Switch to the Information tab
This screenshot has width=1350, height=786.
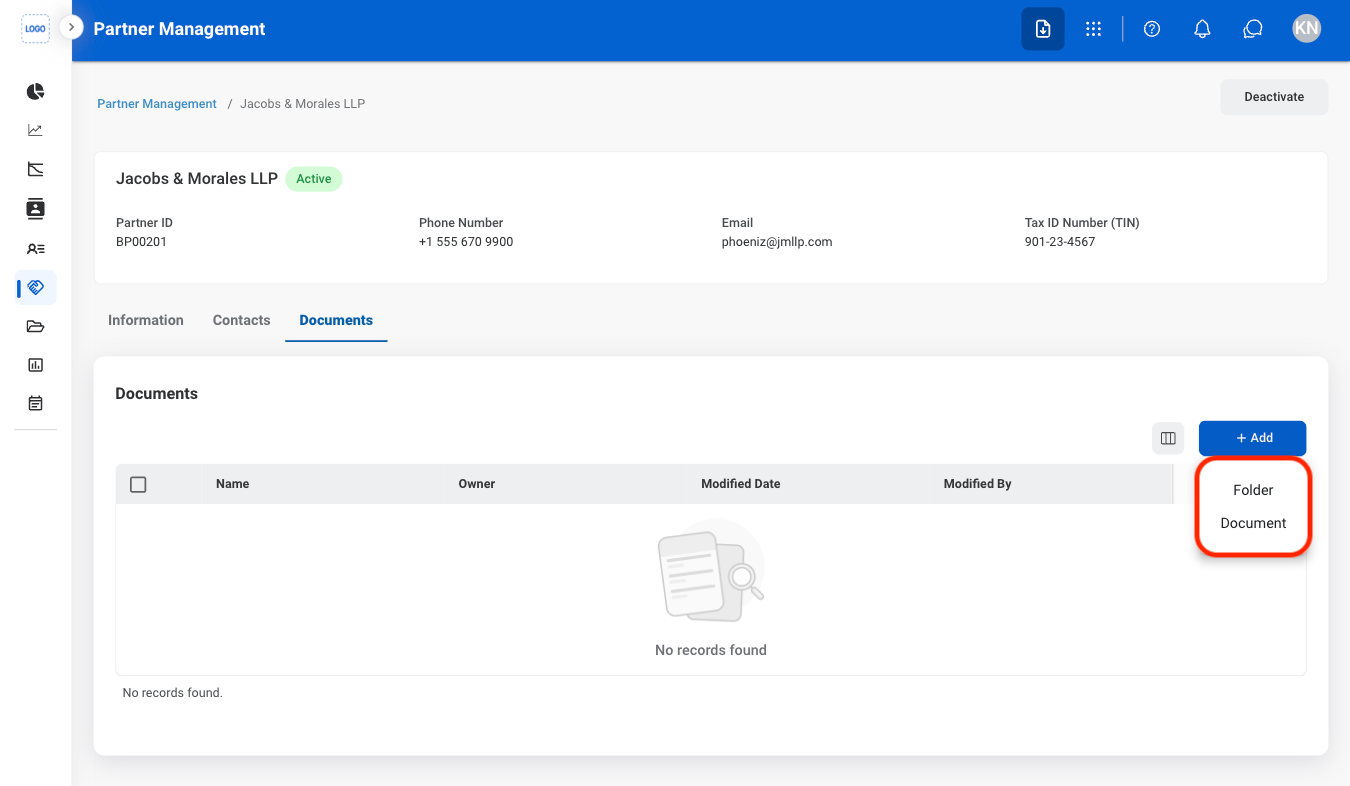(146, 320)
